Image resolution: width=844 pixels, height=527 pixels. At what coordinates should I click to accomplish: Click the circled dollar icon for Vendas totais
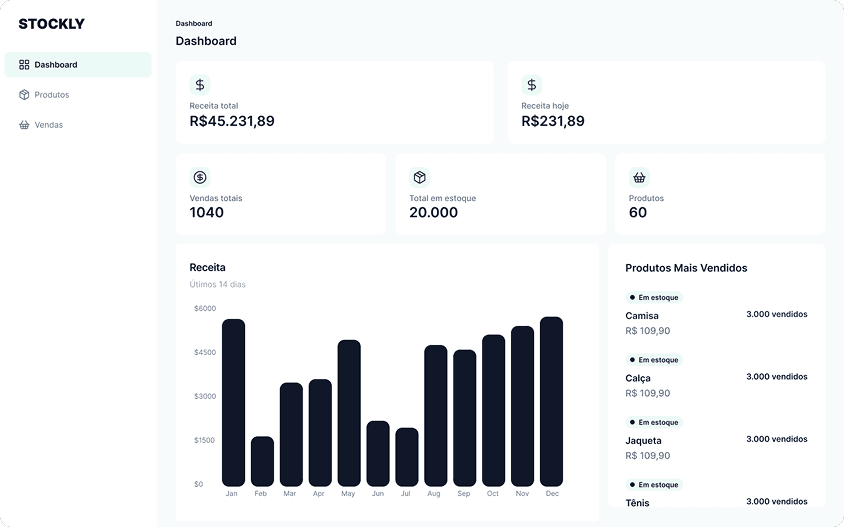[200, 177]
